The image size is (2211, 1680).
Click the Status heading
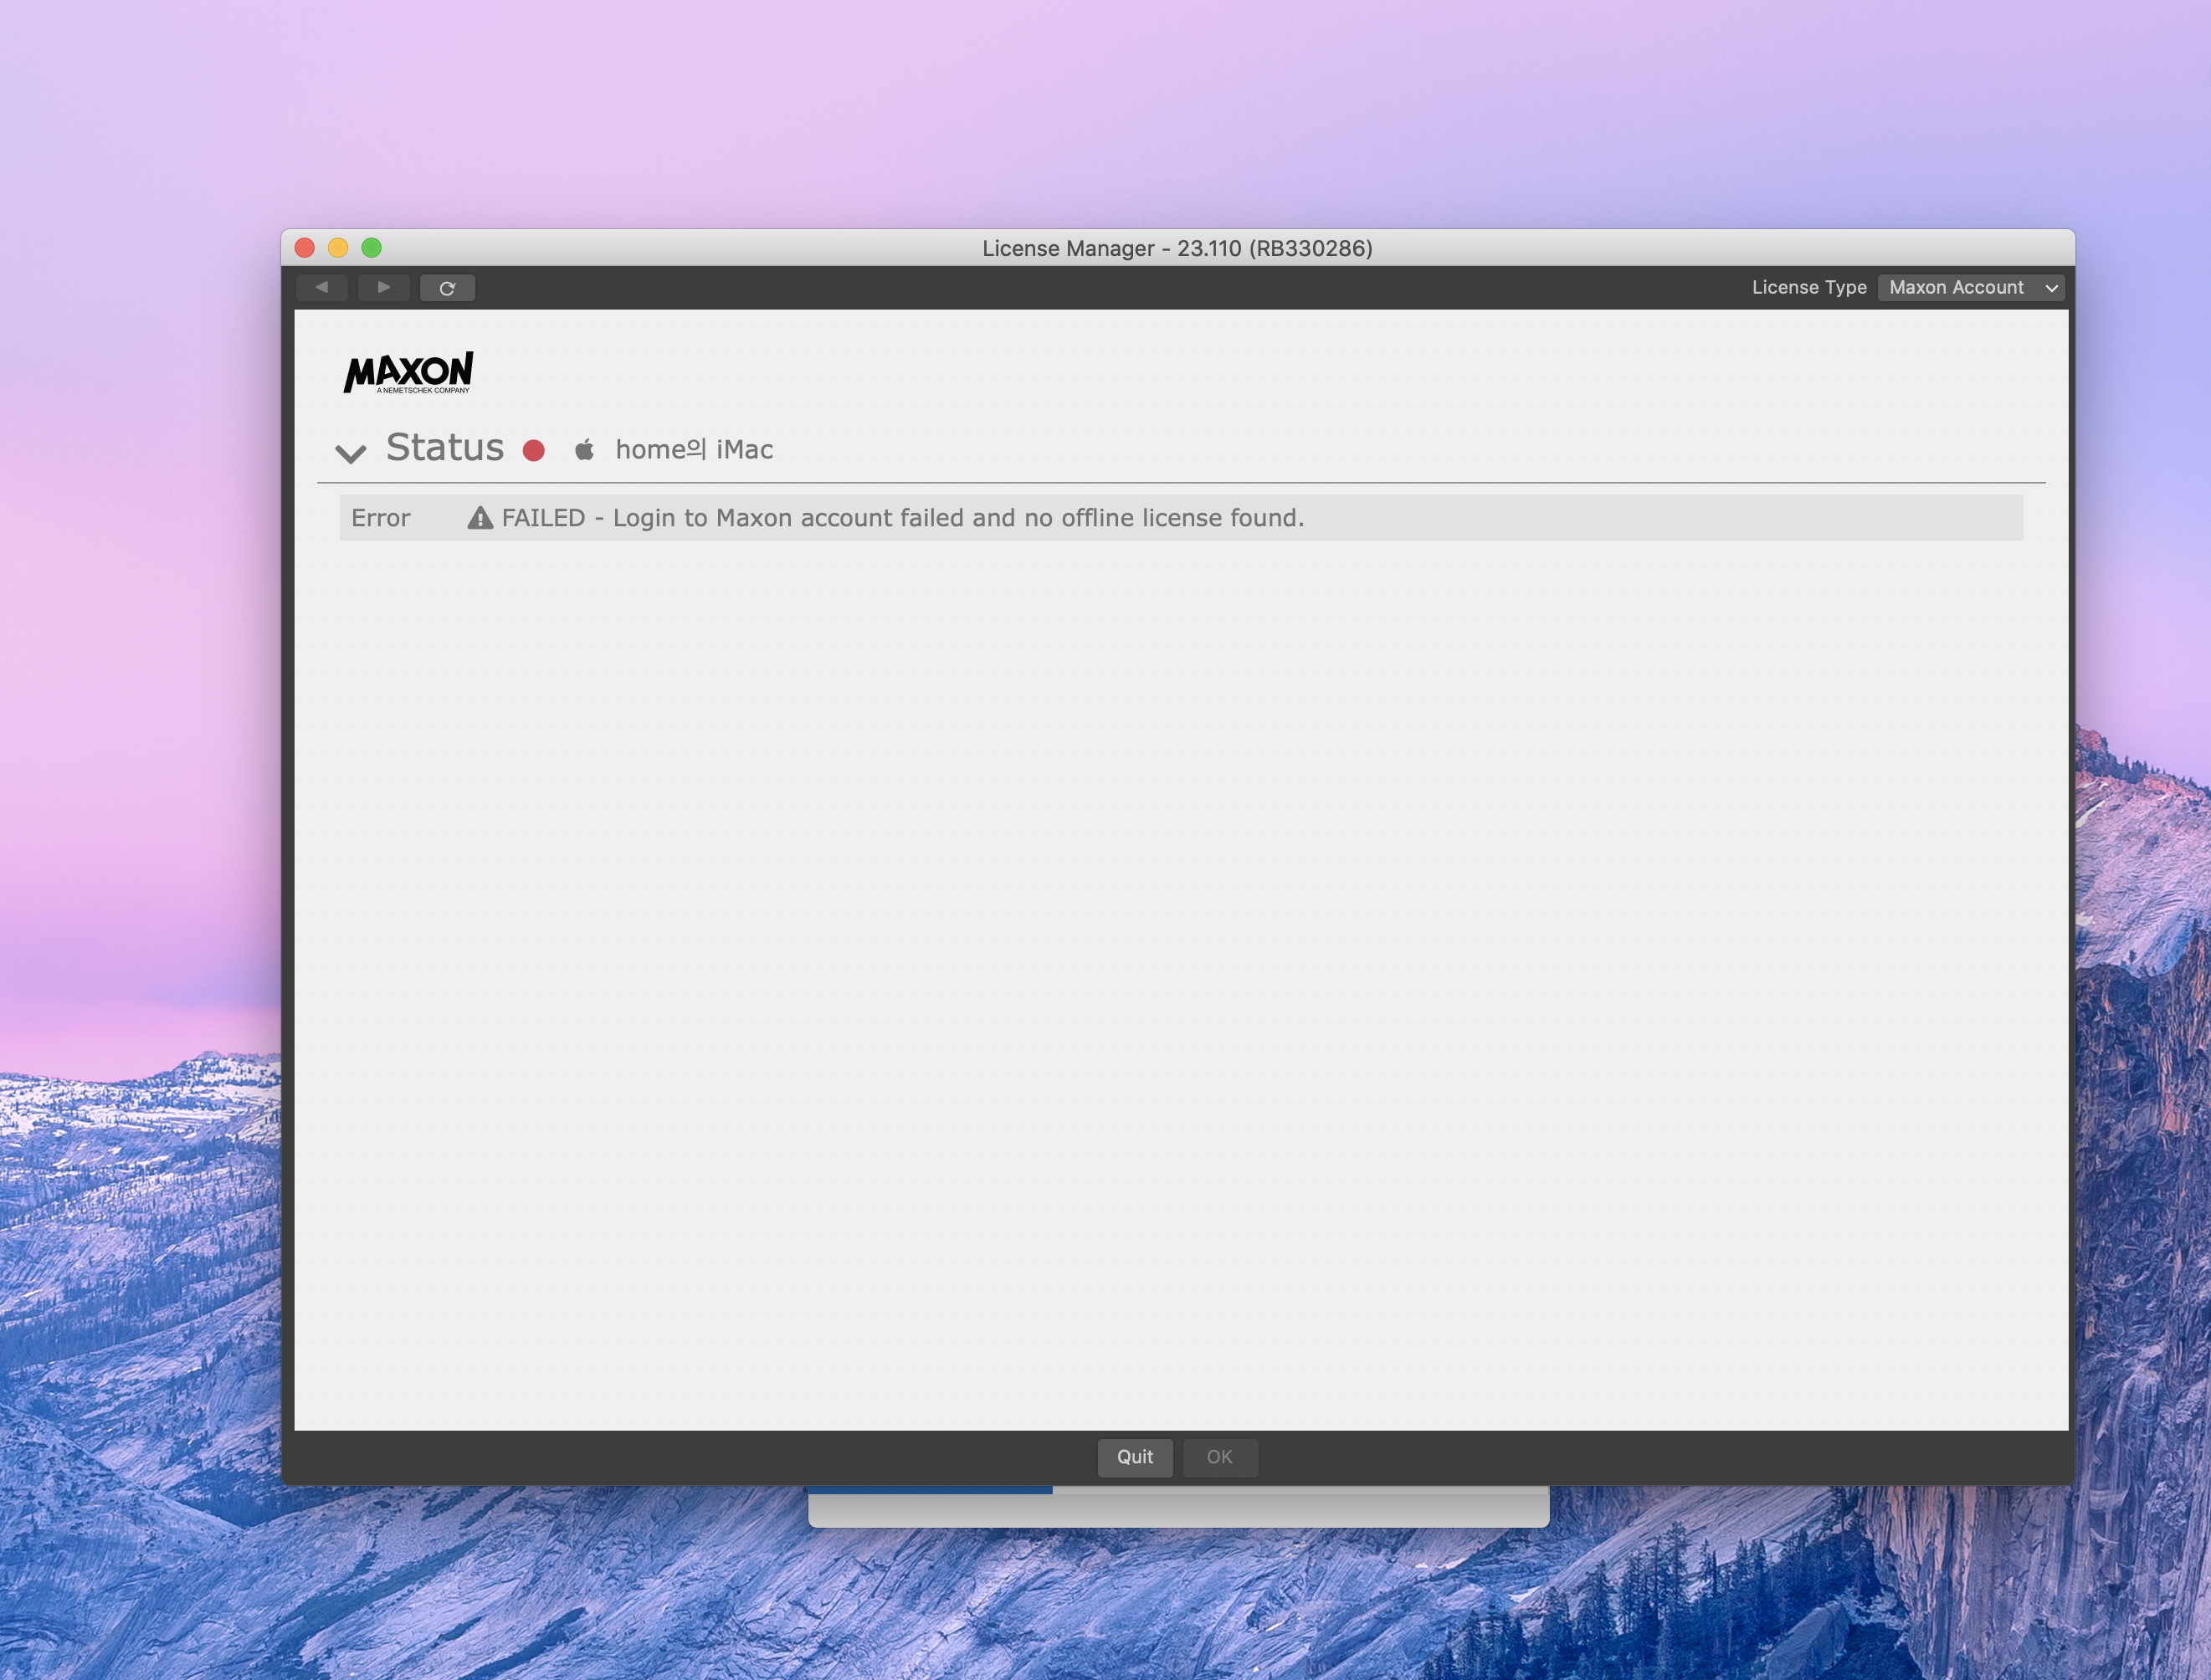click(x=445, y=448)
